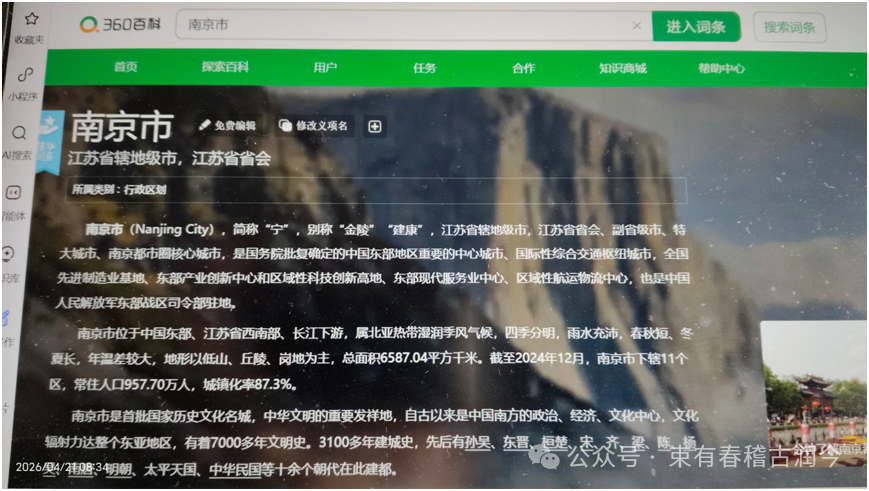Open the 收藏夹 favorites star icon

click(32, 19)
